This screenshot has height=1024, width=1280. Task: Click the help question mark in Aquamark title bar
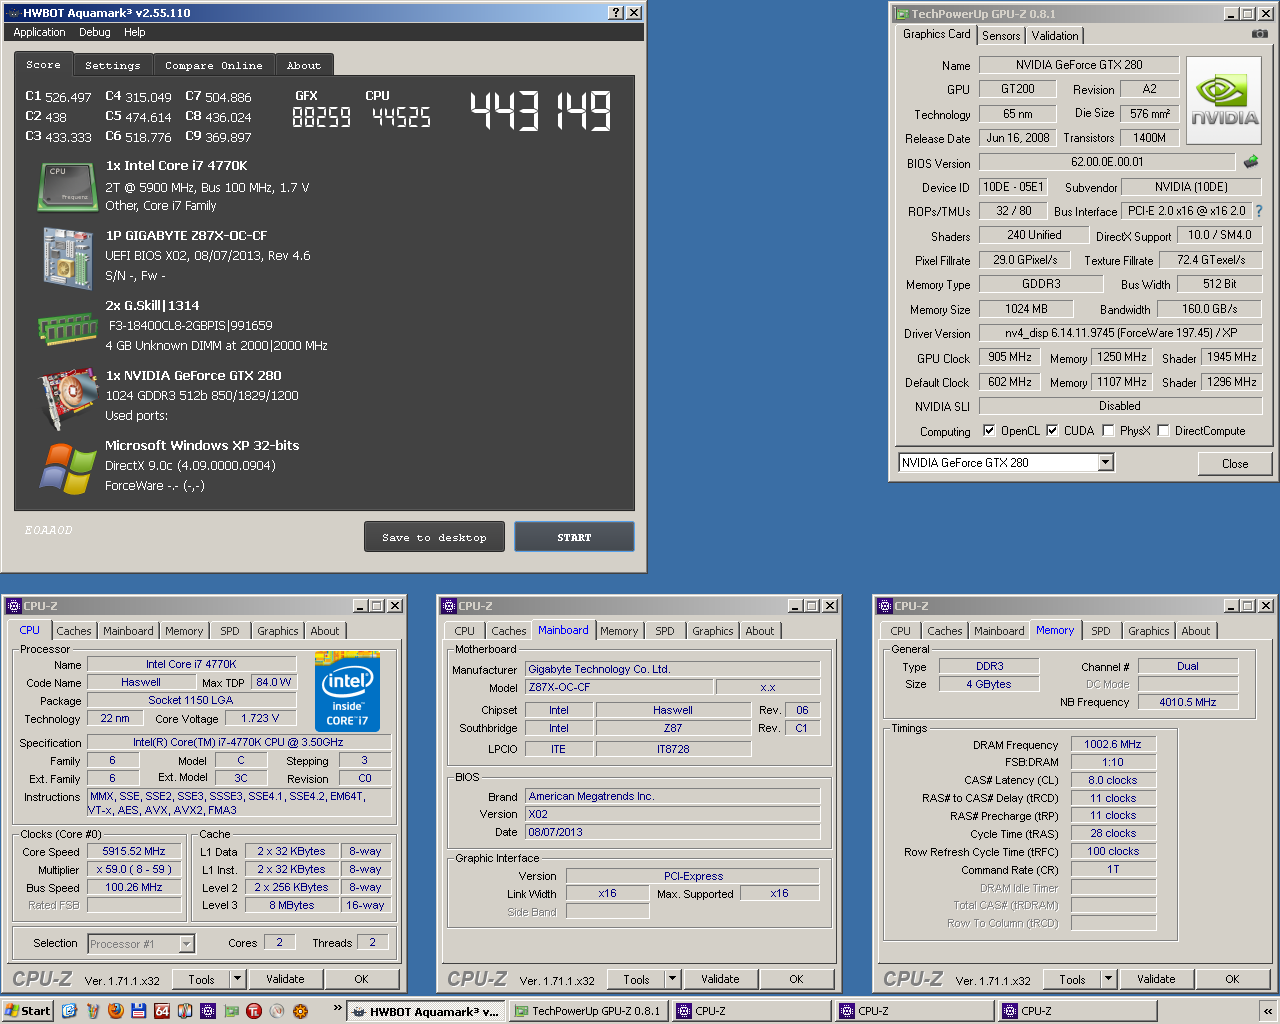(616, 13)
